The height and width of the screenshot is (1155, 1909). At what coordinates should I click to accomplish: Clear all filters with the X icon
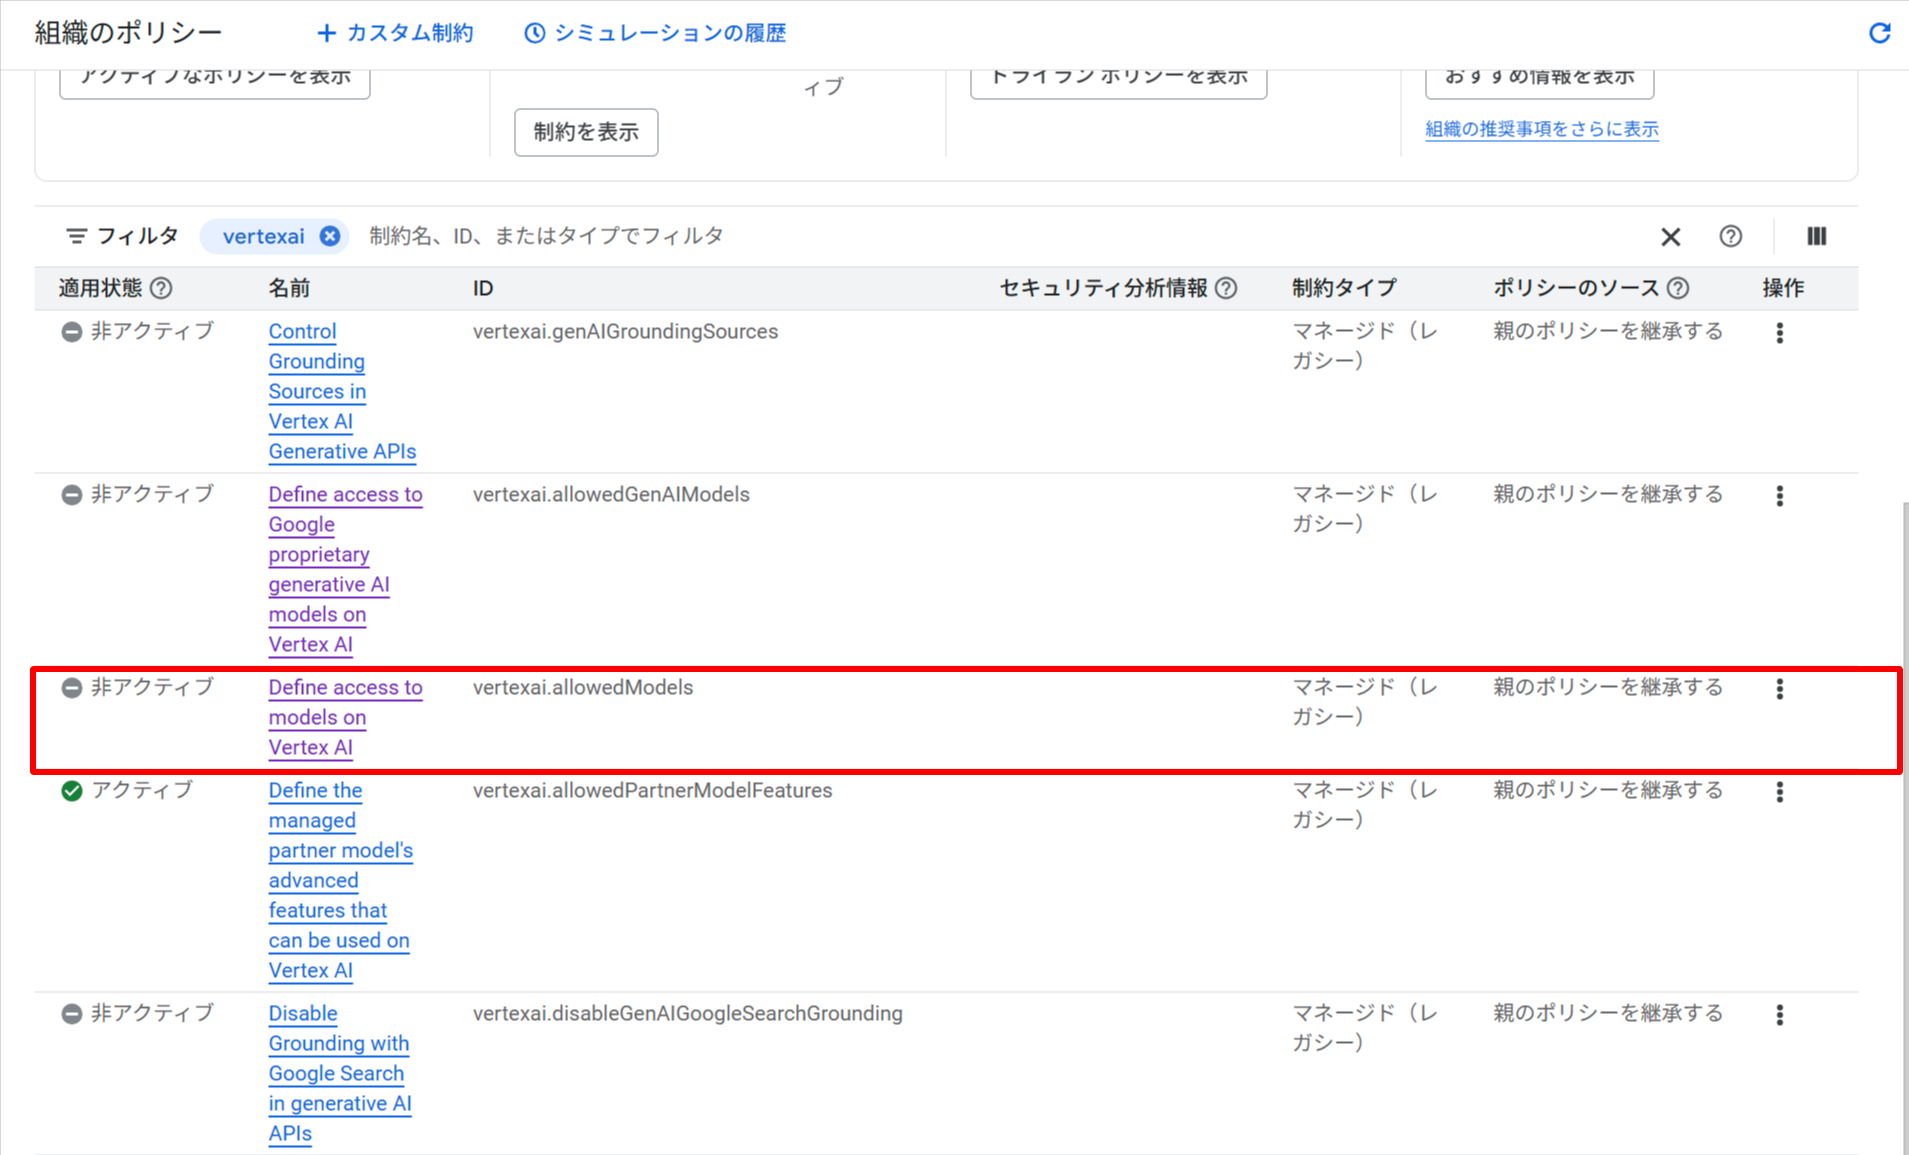[x=1670, y=237]
